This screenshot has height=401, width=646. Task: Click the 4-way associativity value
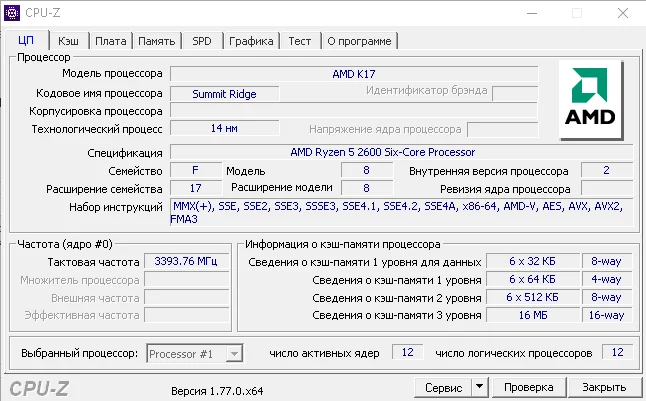click(x=606, y=279)
